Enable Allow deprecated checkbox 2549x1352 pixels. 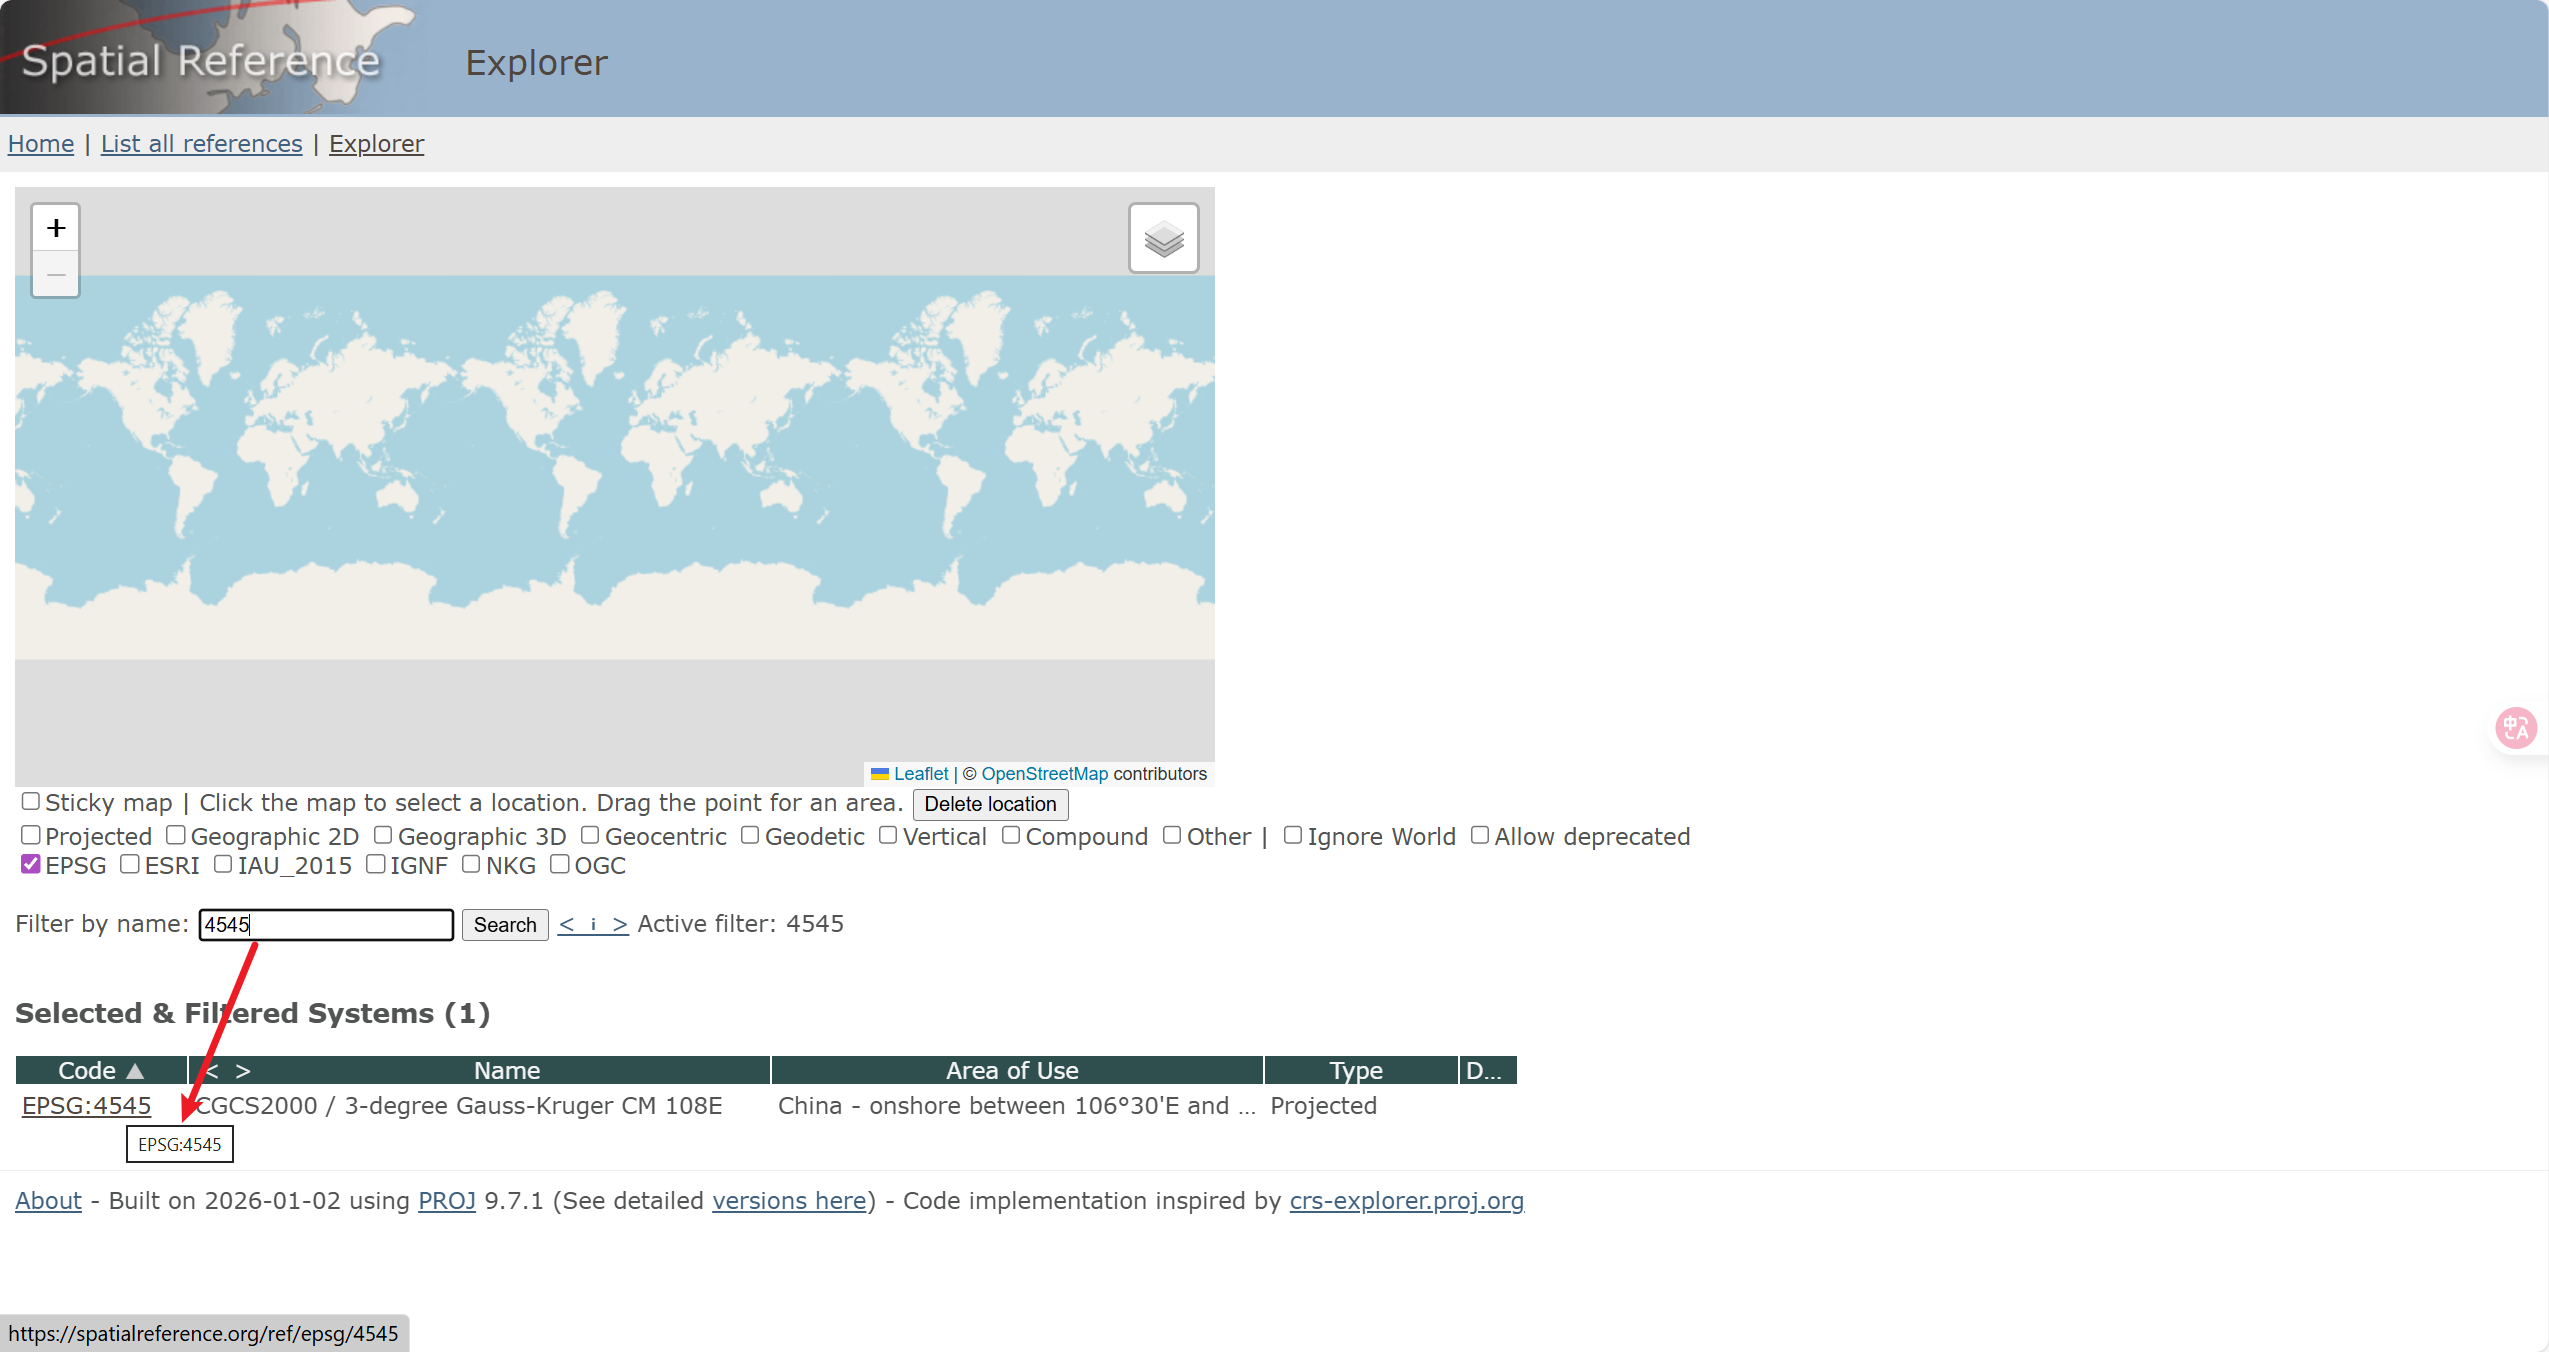1480,836
